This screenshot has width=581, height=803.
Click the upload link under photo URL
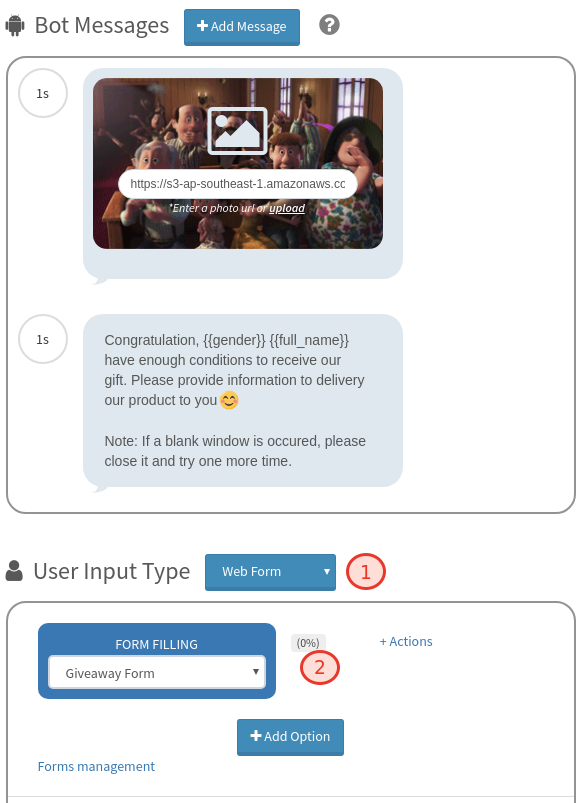tap(287, 208)
